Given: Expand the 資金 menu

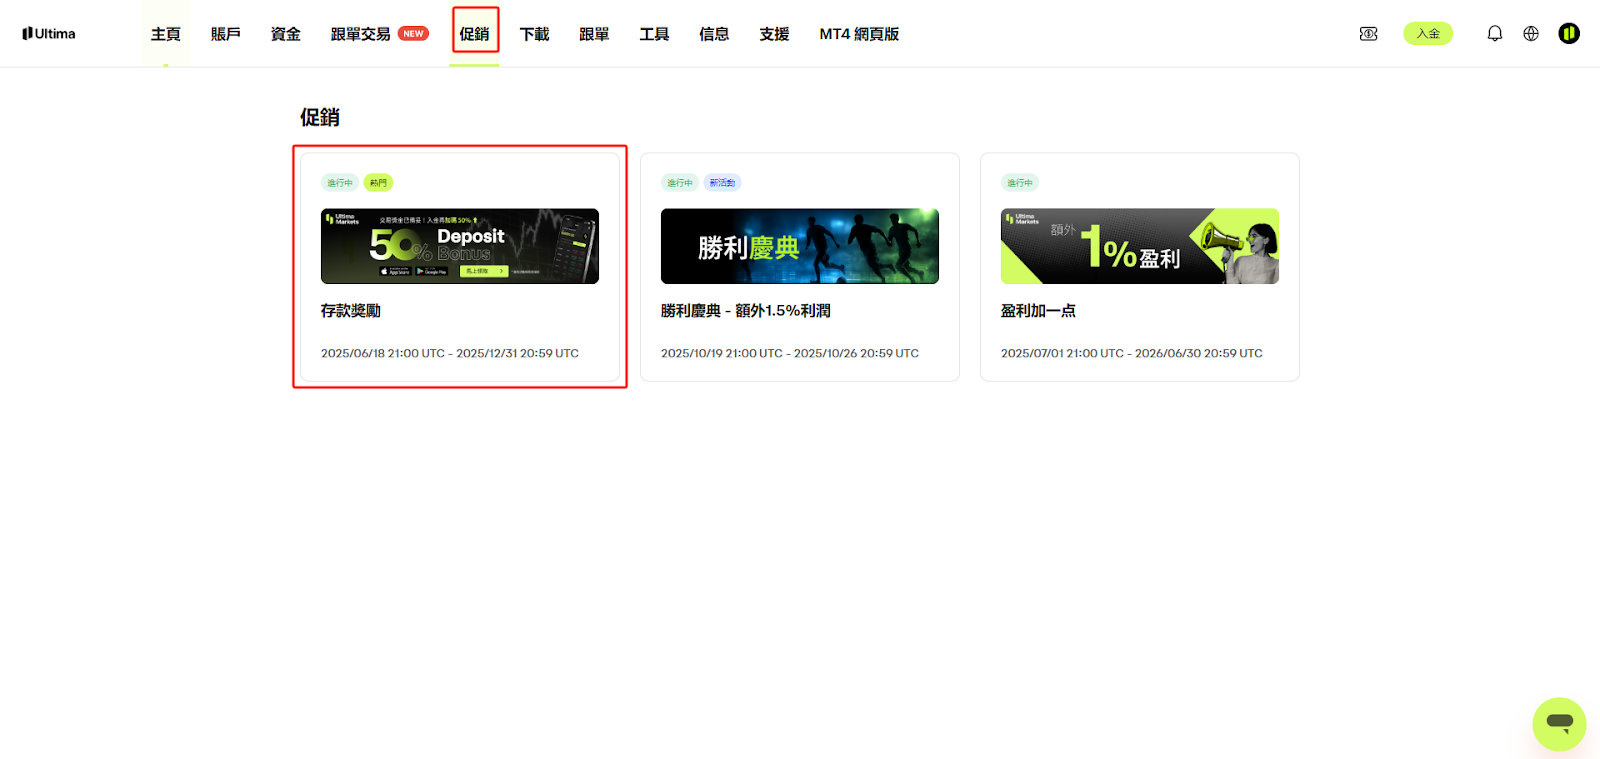Looking at the screenshot, I should pos(285,34).
